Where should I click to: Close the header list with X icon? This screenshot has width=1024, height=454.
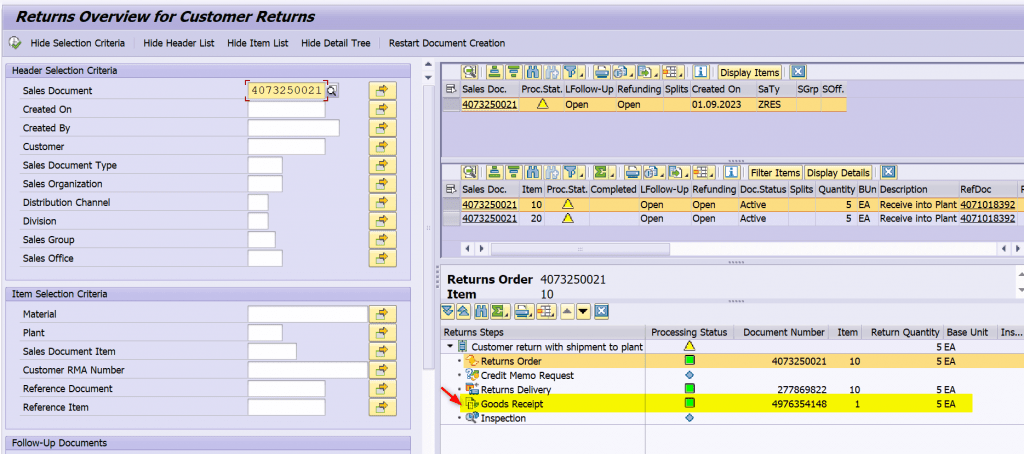[797, 72]
